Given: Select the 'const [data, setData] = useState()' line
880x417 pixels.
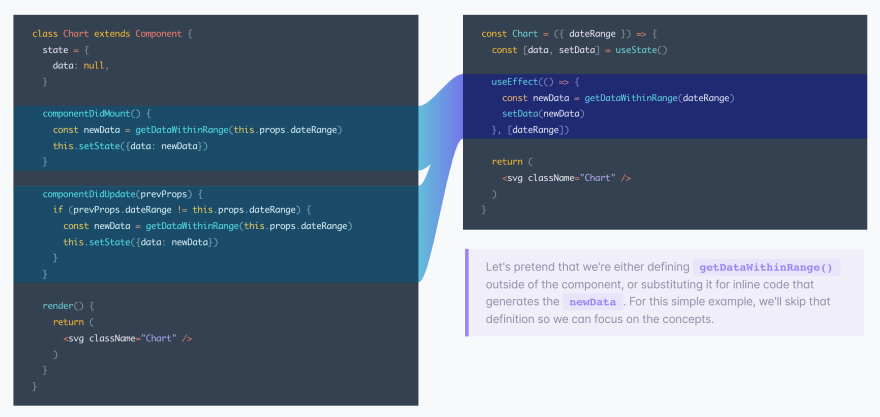Looking at the screenshot, I should point(579,50).
